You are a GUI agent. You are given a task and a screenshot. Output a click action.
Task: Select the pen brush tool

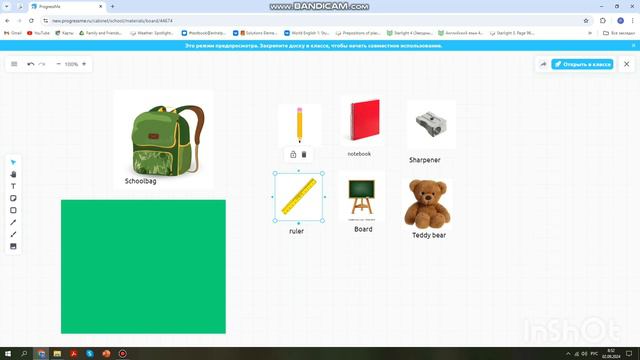[x=13, y=234]
